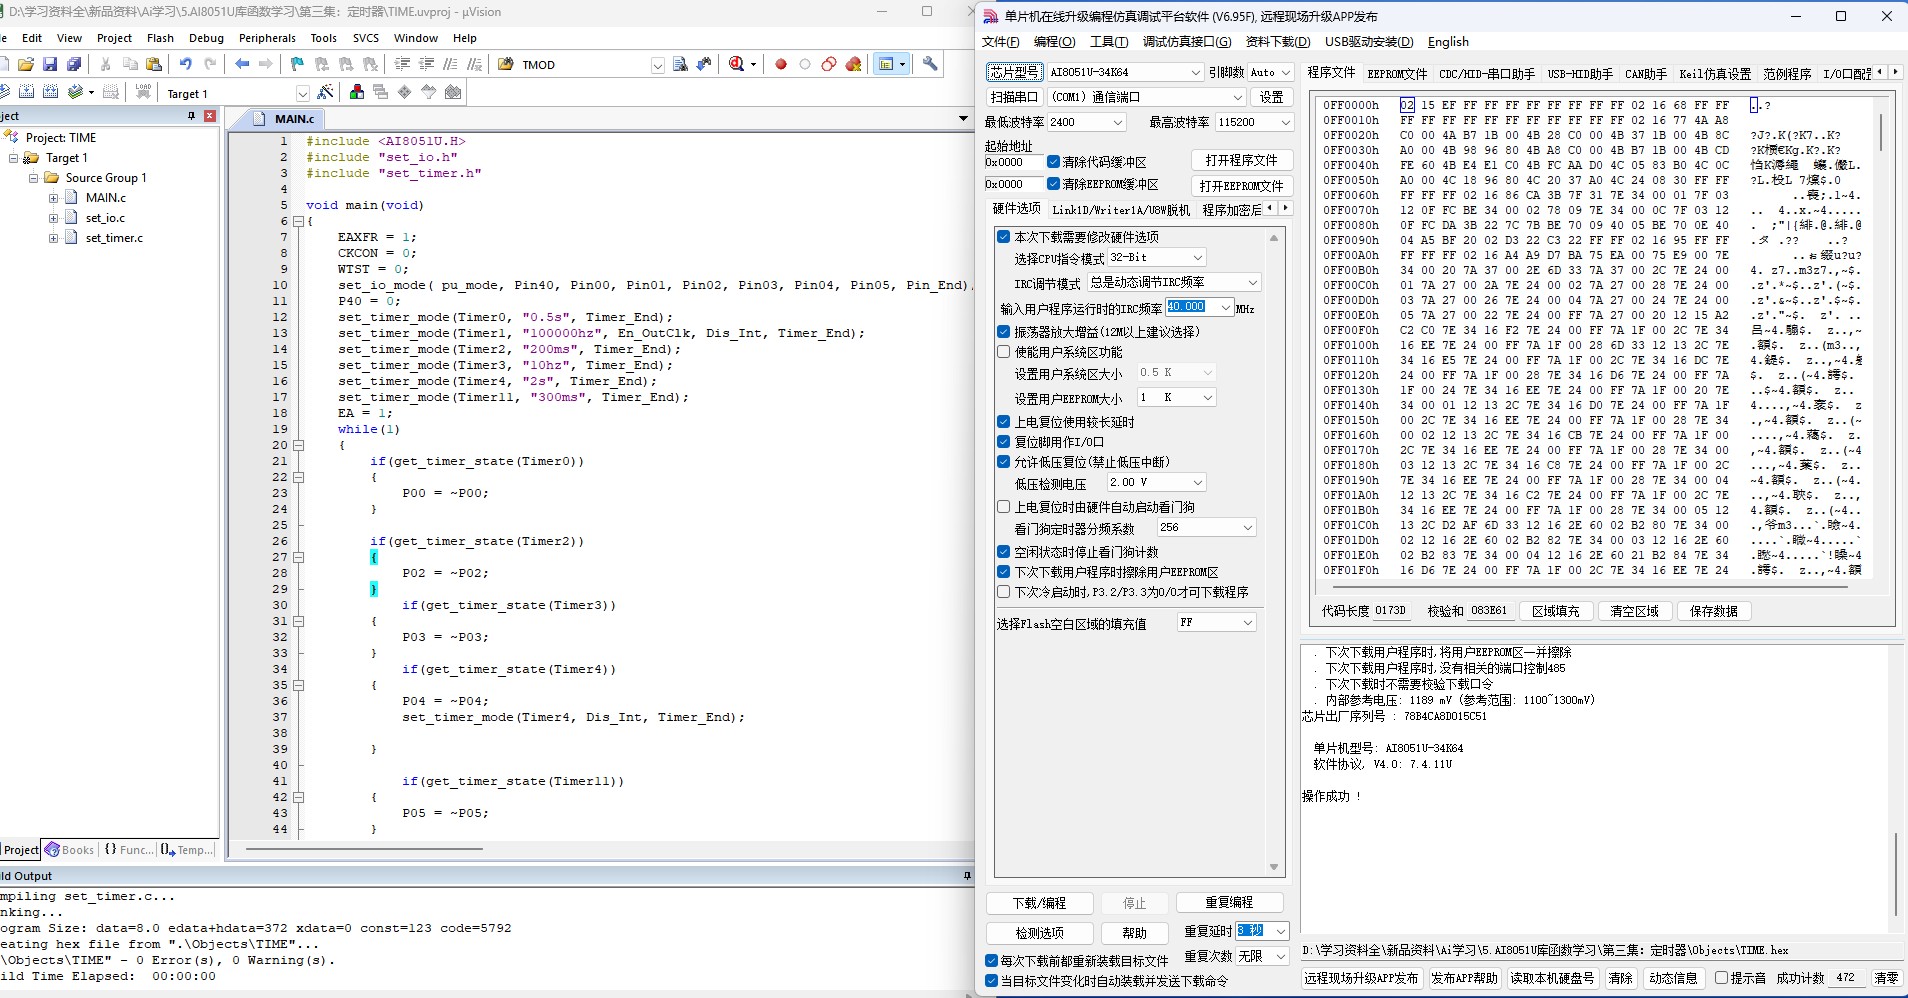The width and height of the screenshot is (1908, 998).
Task: Open the 最高波特率 115200 dropdown
Action: tap(1254, 122)
